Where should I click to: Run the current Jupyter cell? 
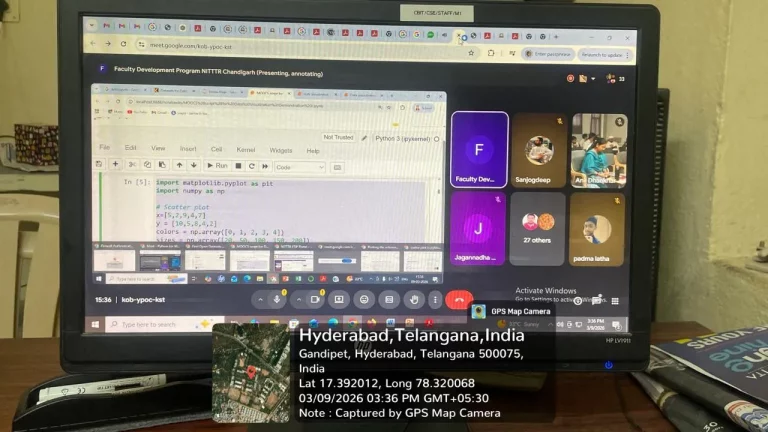pos(217,166)
